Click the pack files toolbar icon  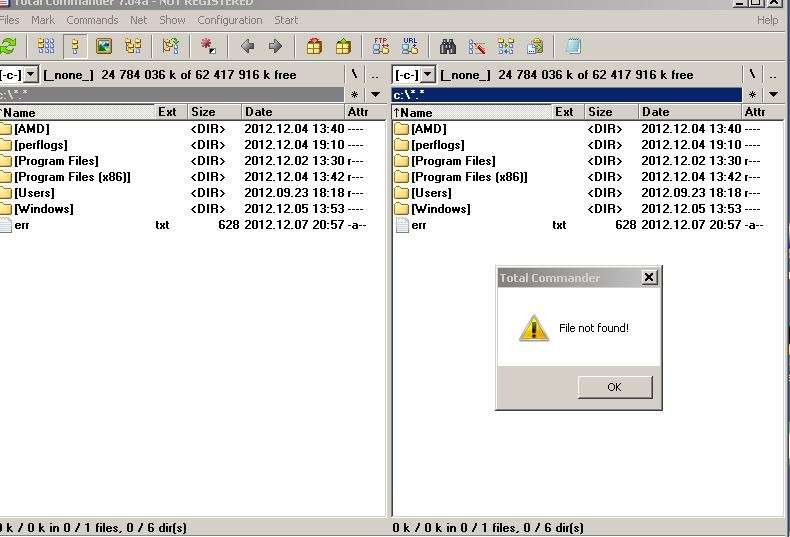[314, 47]
